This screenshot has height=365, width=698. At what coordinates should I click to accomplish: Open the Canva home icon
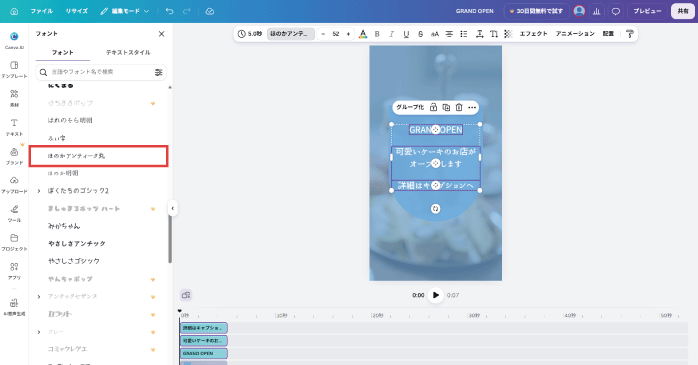pyautogui.click(x=14, y=11)
